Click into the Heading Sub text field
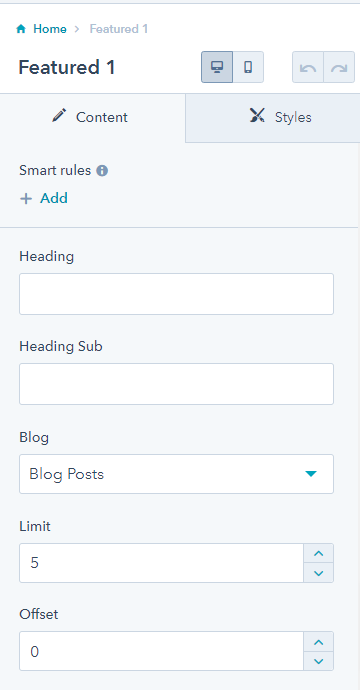 click(176, 384)
